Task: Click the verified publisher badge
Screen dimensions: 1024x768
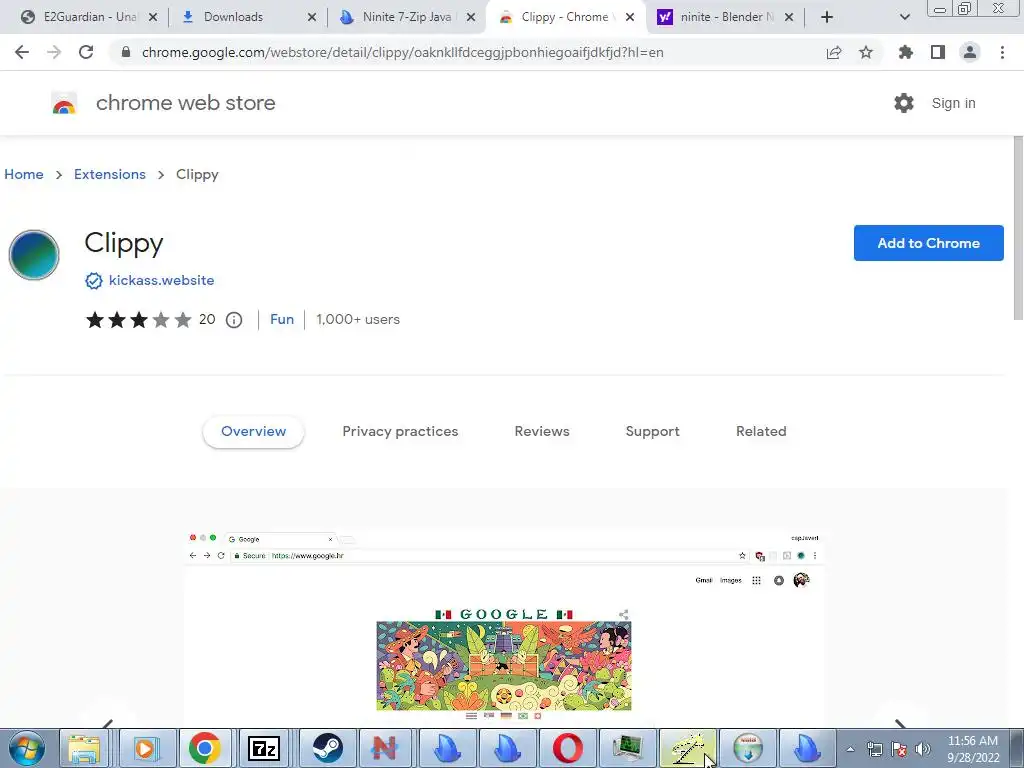Action: click(x=93, y=281)
